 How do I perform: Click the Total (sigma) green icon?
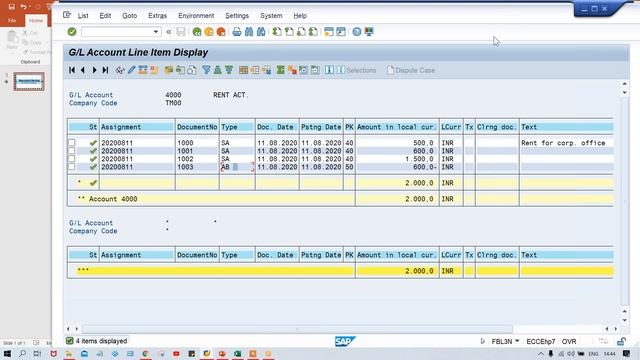(x=280, y=70)
